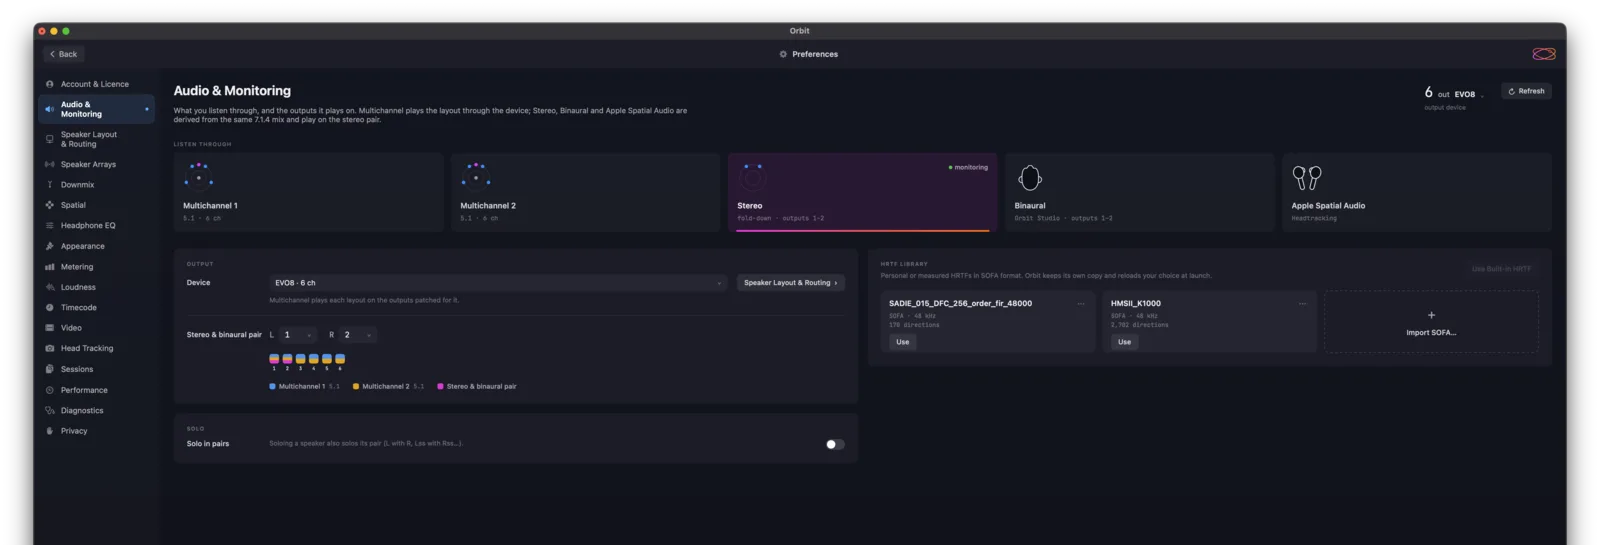Click the Audio & Monitoring speaker icon
Screen dimensions: 1600x545
click(50, 109)
